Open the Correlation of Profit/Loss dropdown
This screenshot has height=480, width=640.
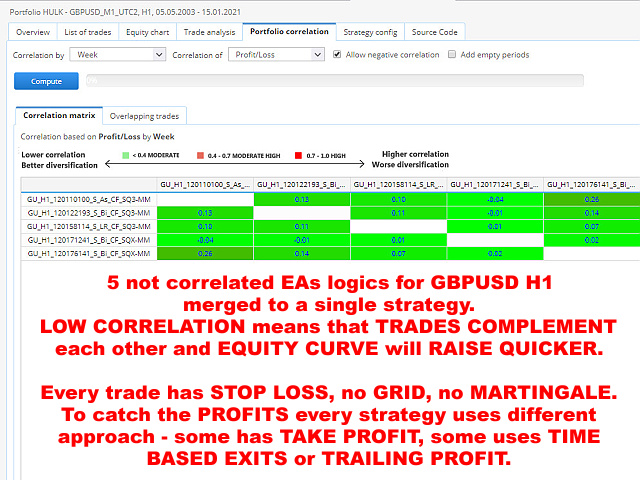pos(276,55)
